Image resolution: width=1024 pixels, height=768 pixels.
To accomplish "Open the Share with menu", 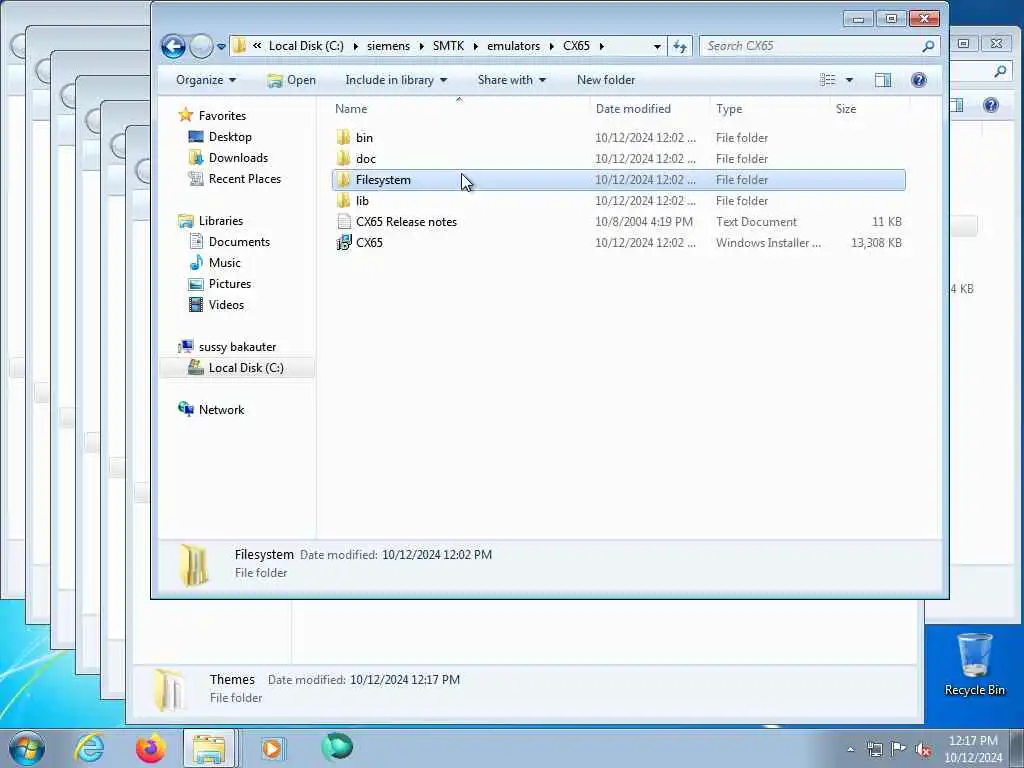I will (x=511, y=80).
